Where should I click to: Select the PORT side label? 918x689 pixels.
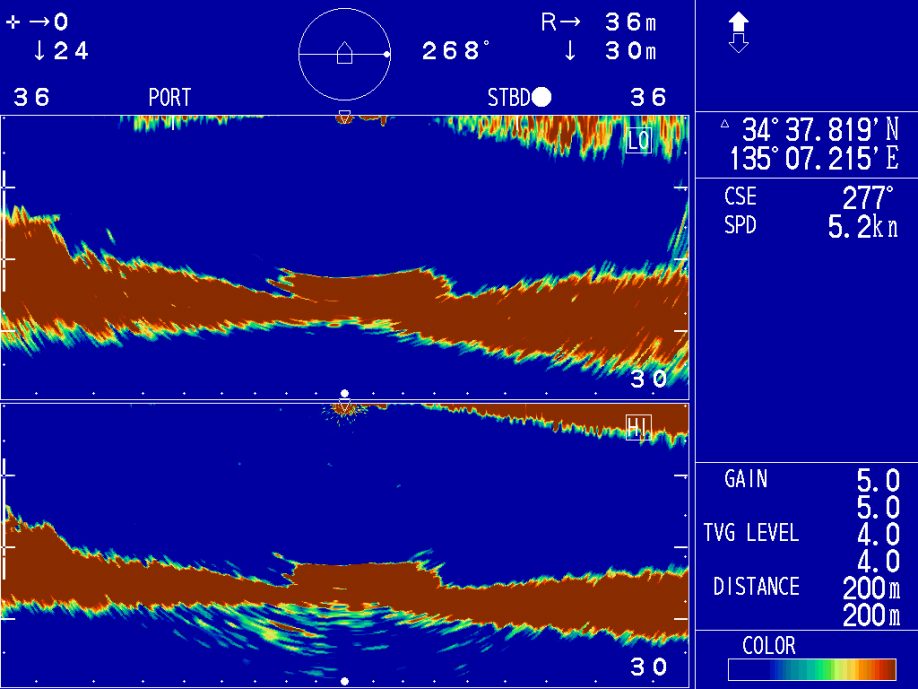169,98
